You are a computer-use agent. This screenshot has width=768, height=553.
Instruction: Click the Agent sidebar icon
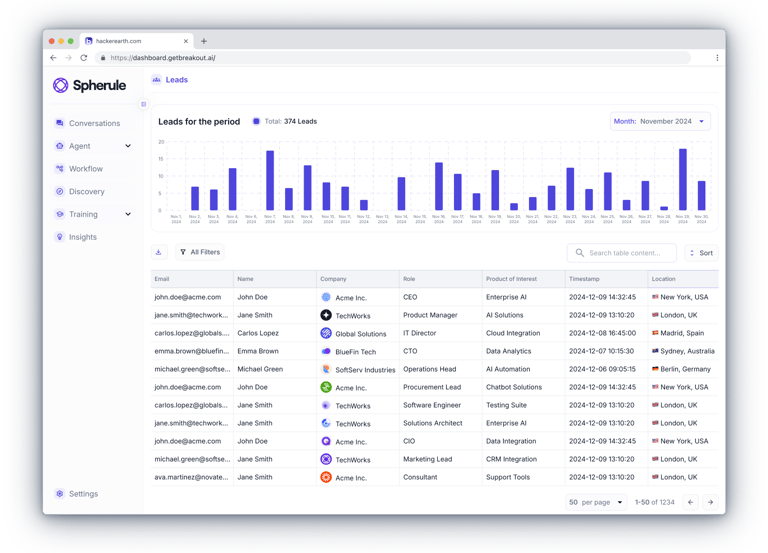60,146
